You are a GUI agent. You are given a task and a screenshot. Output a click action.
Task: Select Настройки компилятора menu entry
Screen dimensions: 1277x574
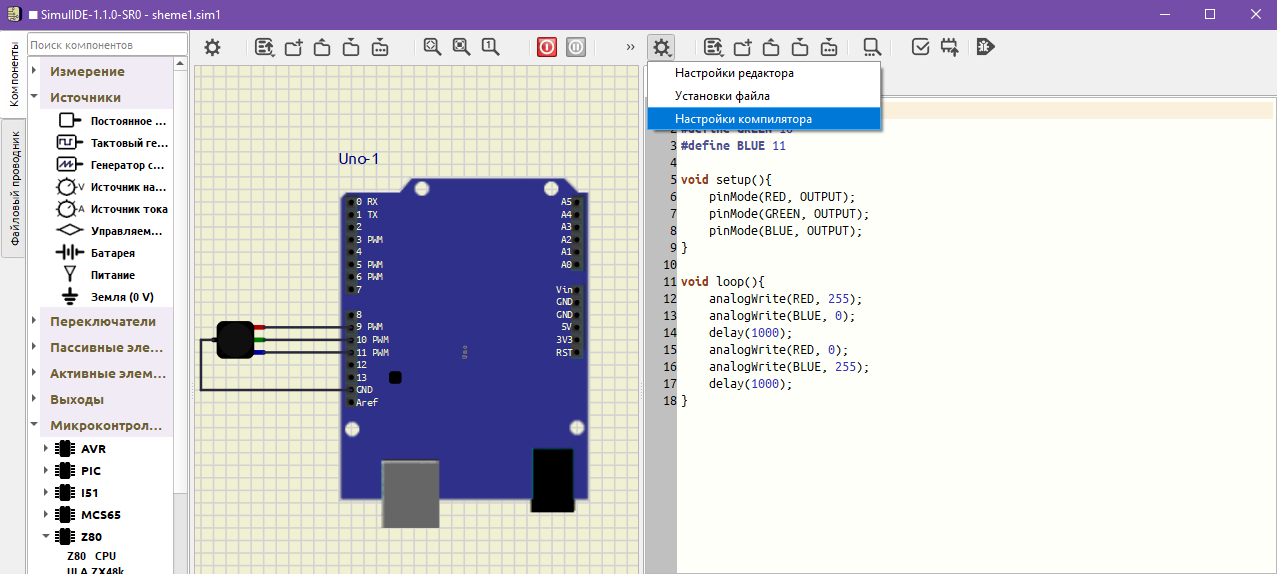[x=743, y=119]
